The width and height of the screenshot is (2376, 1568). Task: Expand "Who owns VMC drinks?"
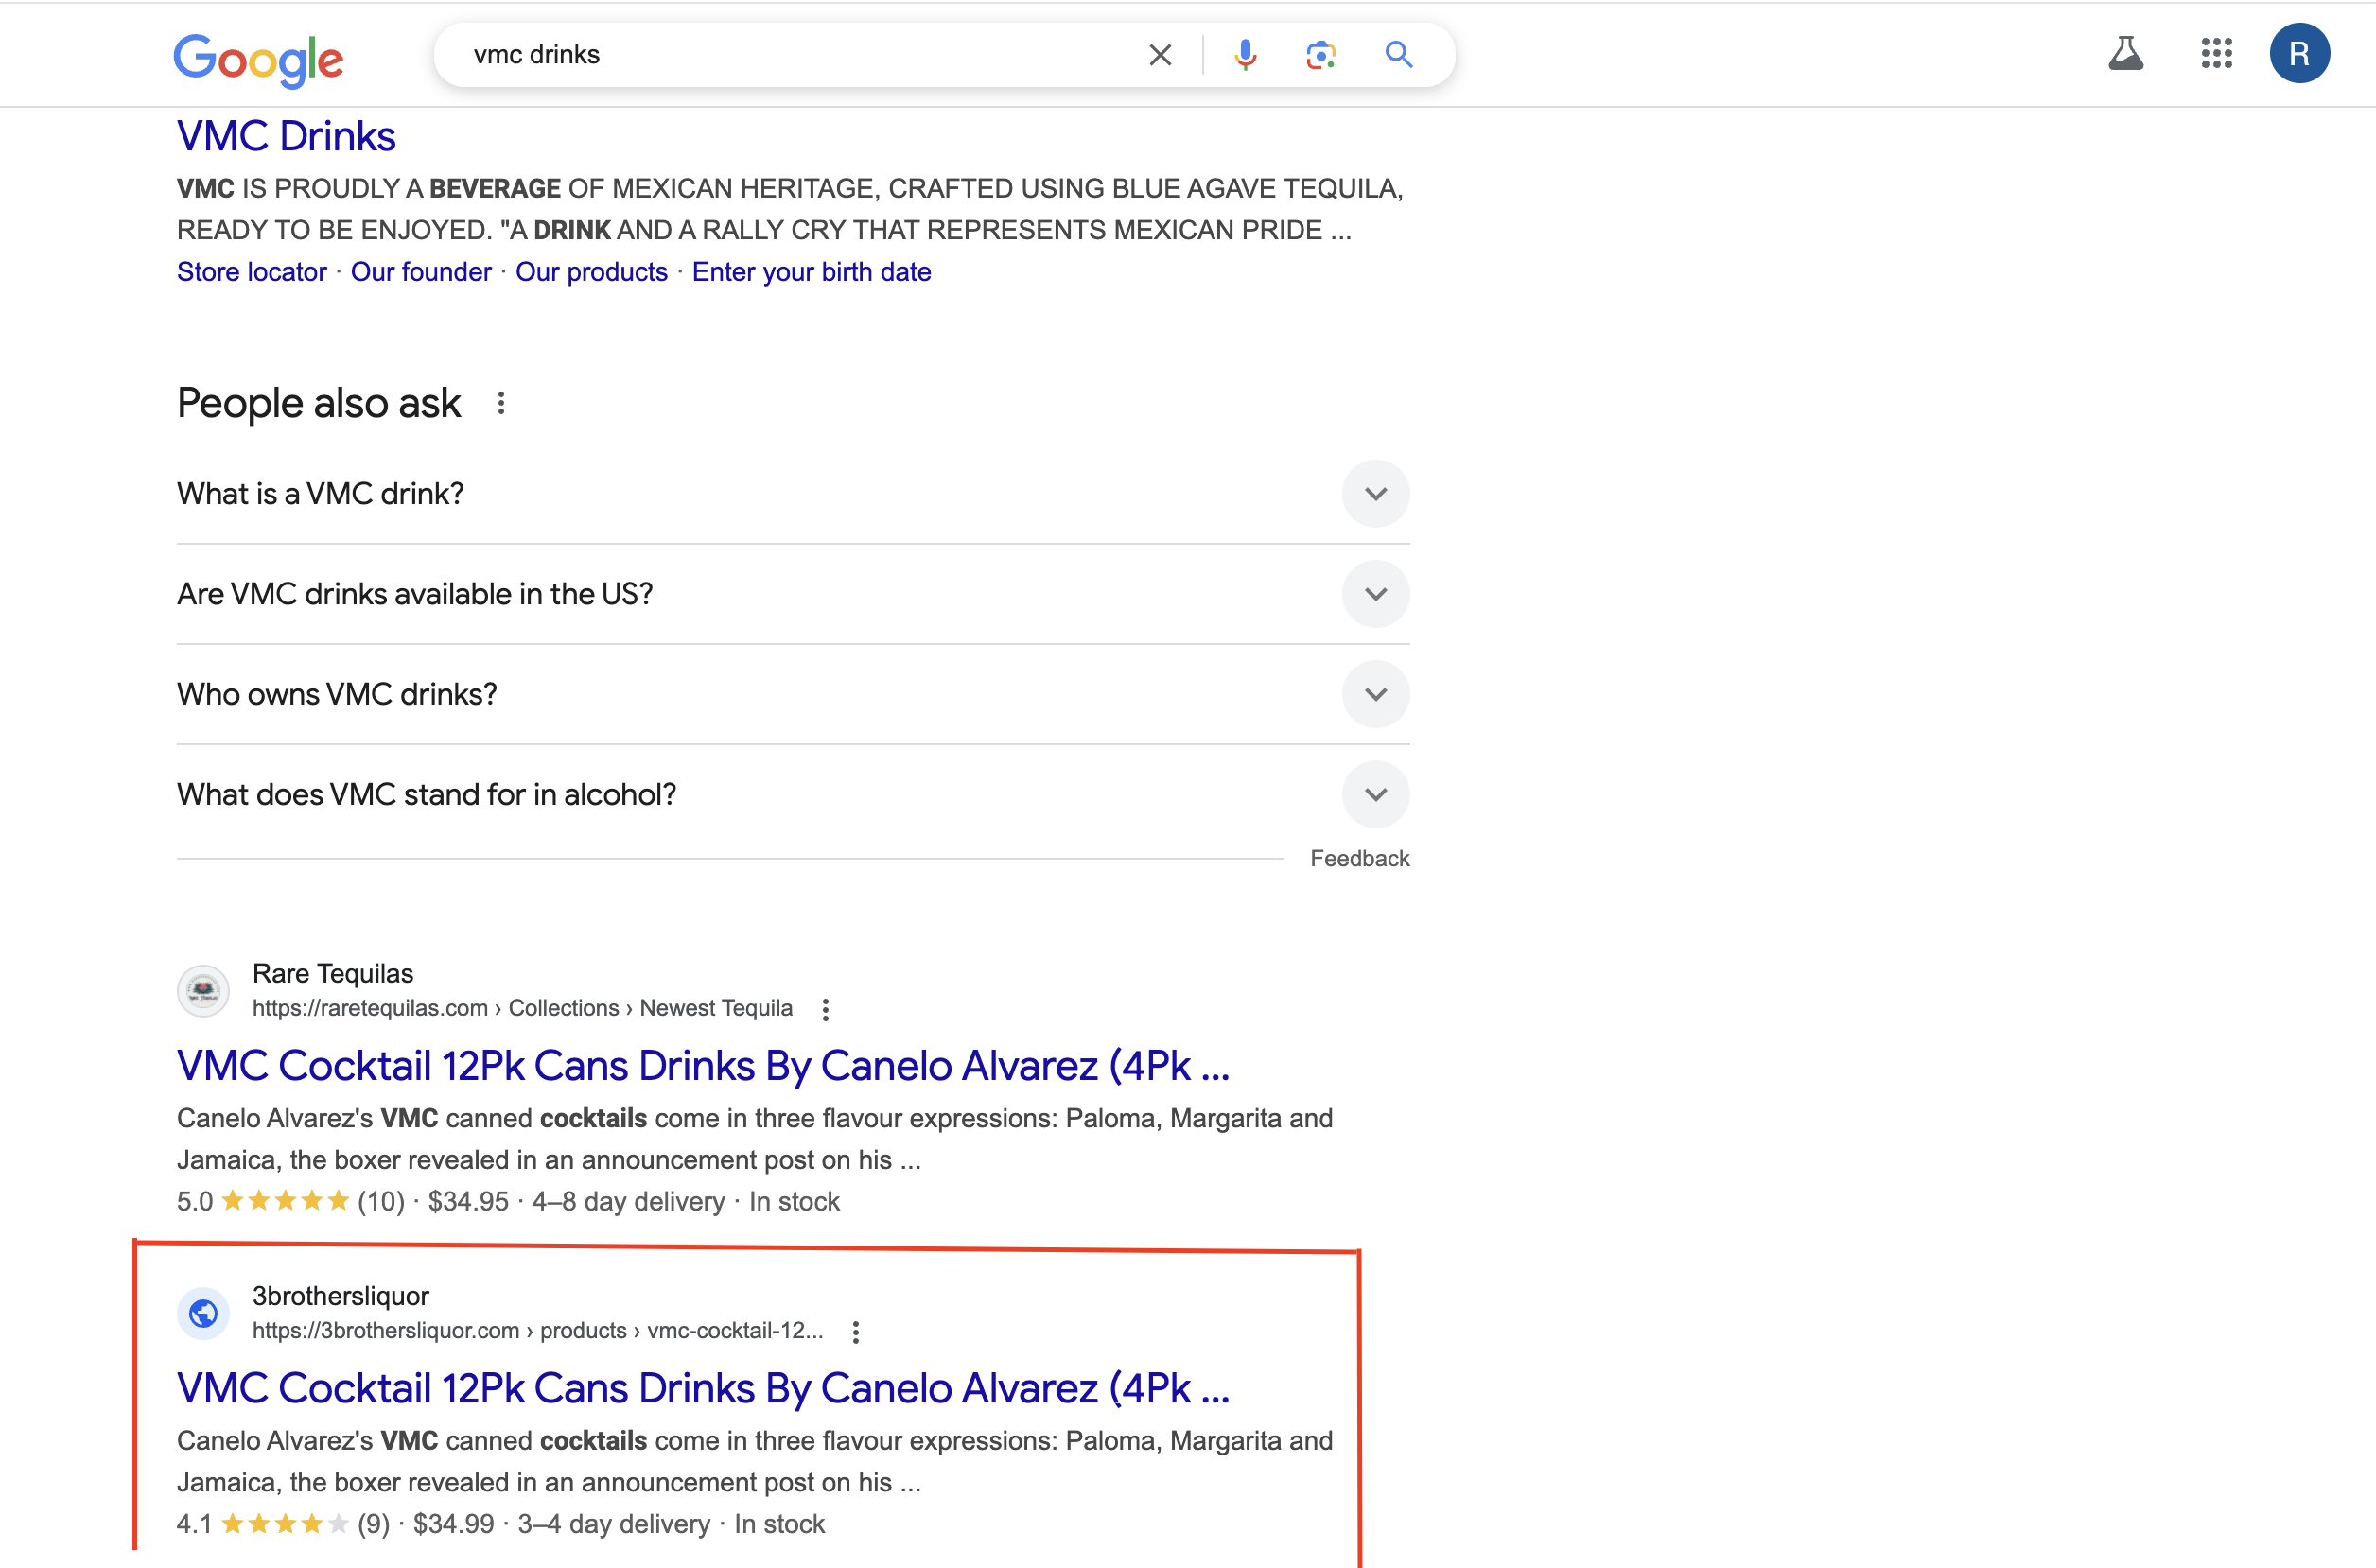coord(1375,694)
